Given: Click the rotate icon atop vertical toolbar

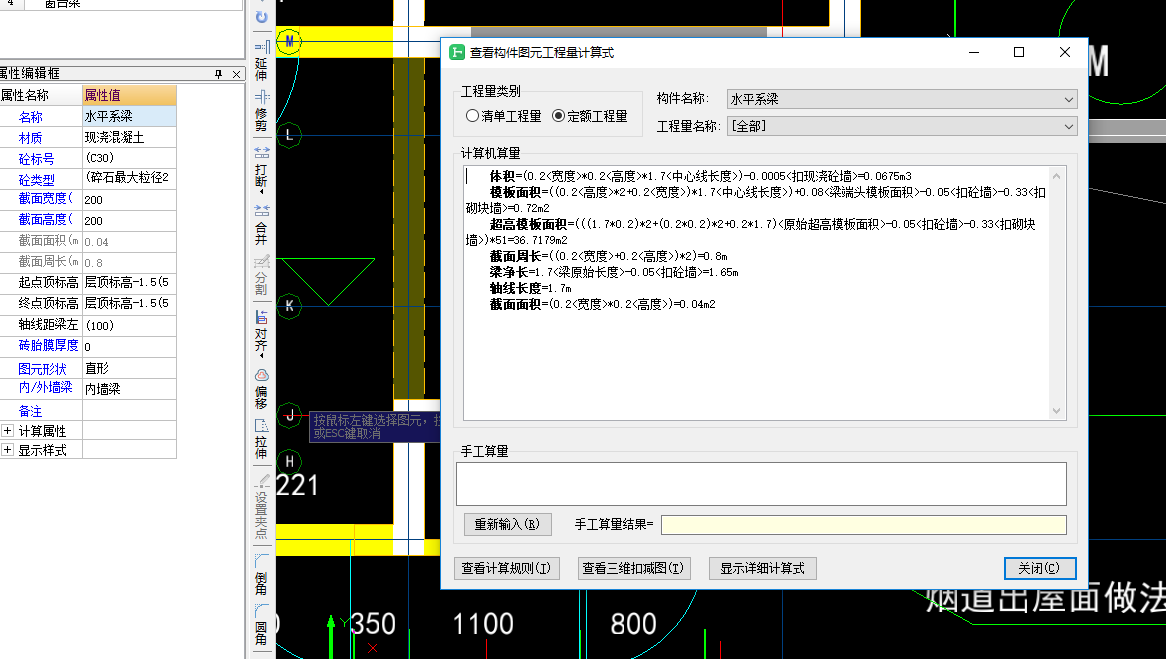Looking at the screenshot, I should (x=262, y=16).
